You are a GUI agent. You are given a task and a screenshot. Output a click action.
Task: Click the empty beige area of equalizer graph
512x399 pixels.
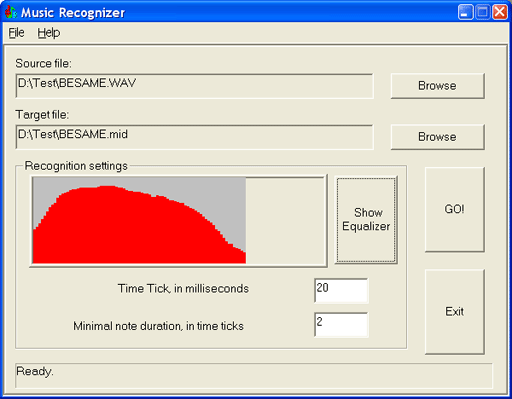click(285, 220)
